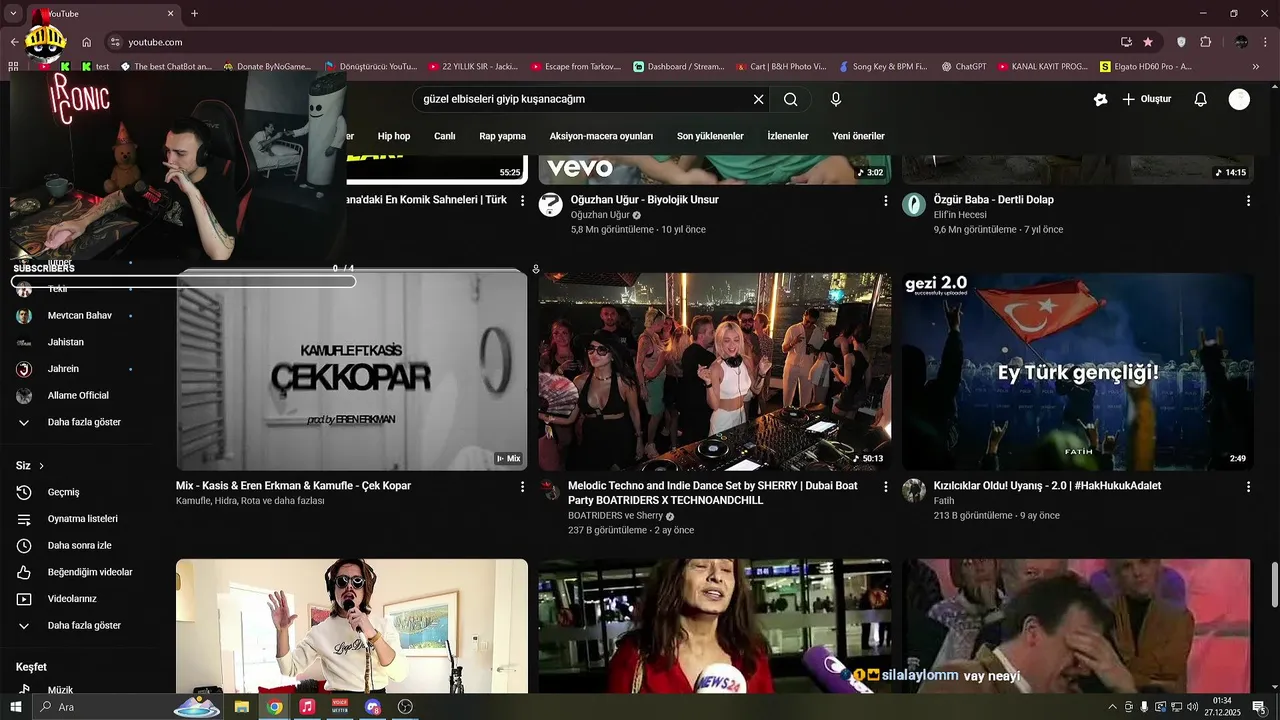This screenshot has width=1280, height=720.
Task: Show all bookmarks overflow chevron
Action: pyautogui.click(x=1256, y=67)
